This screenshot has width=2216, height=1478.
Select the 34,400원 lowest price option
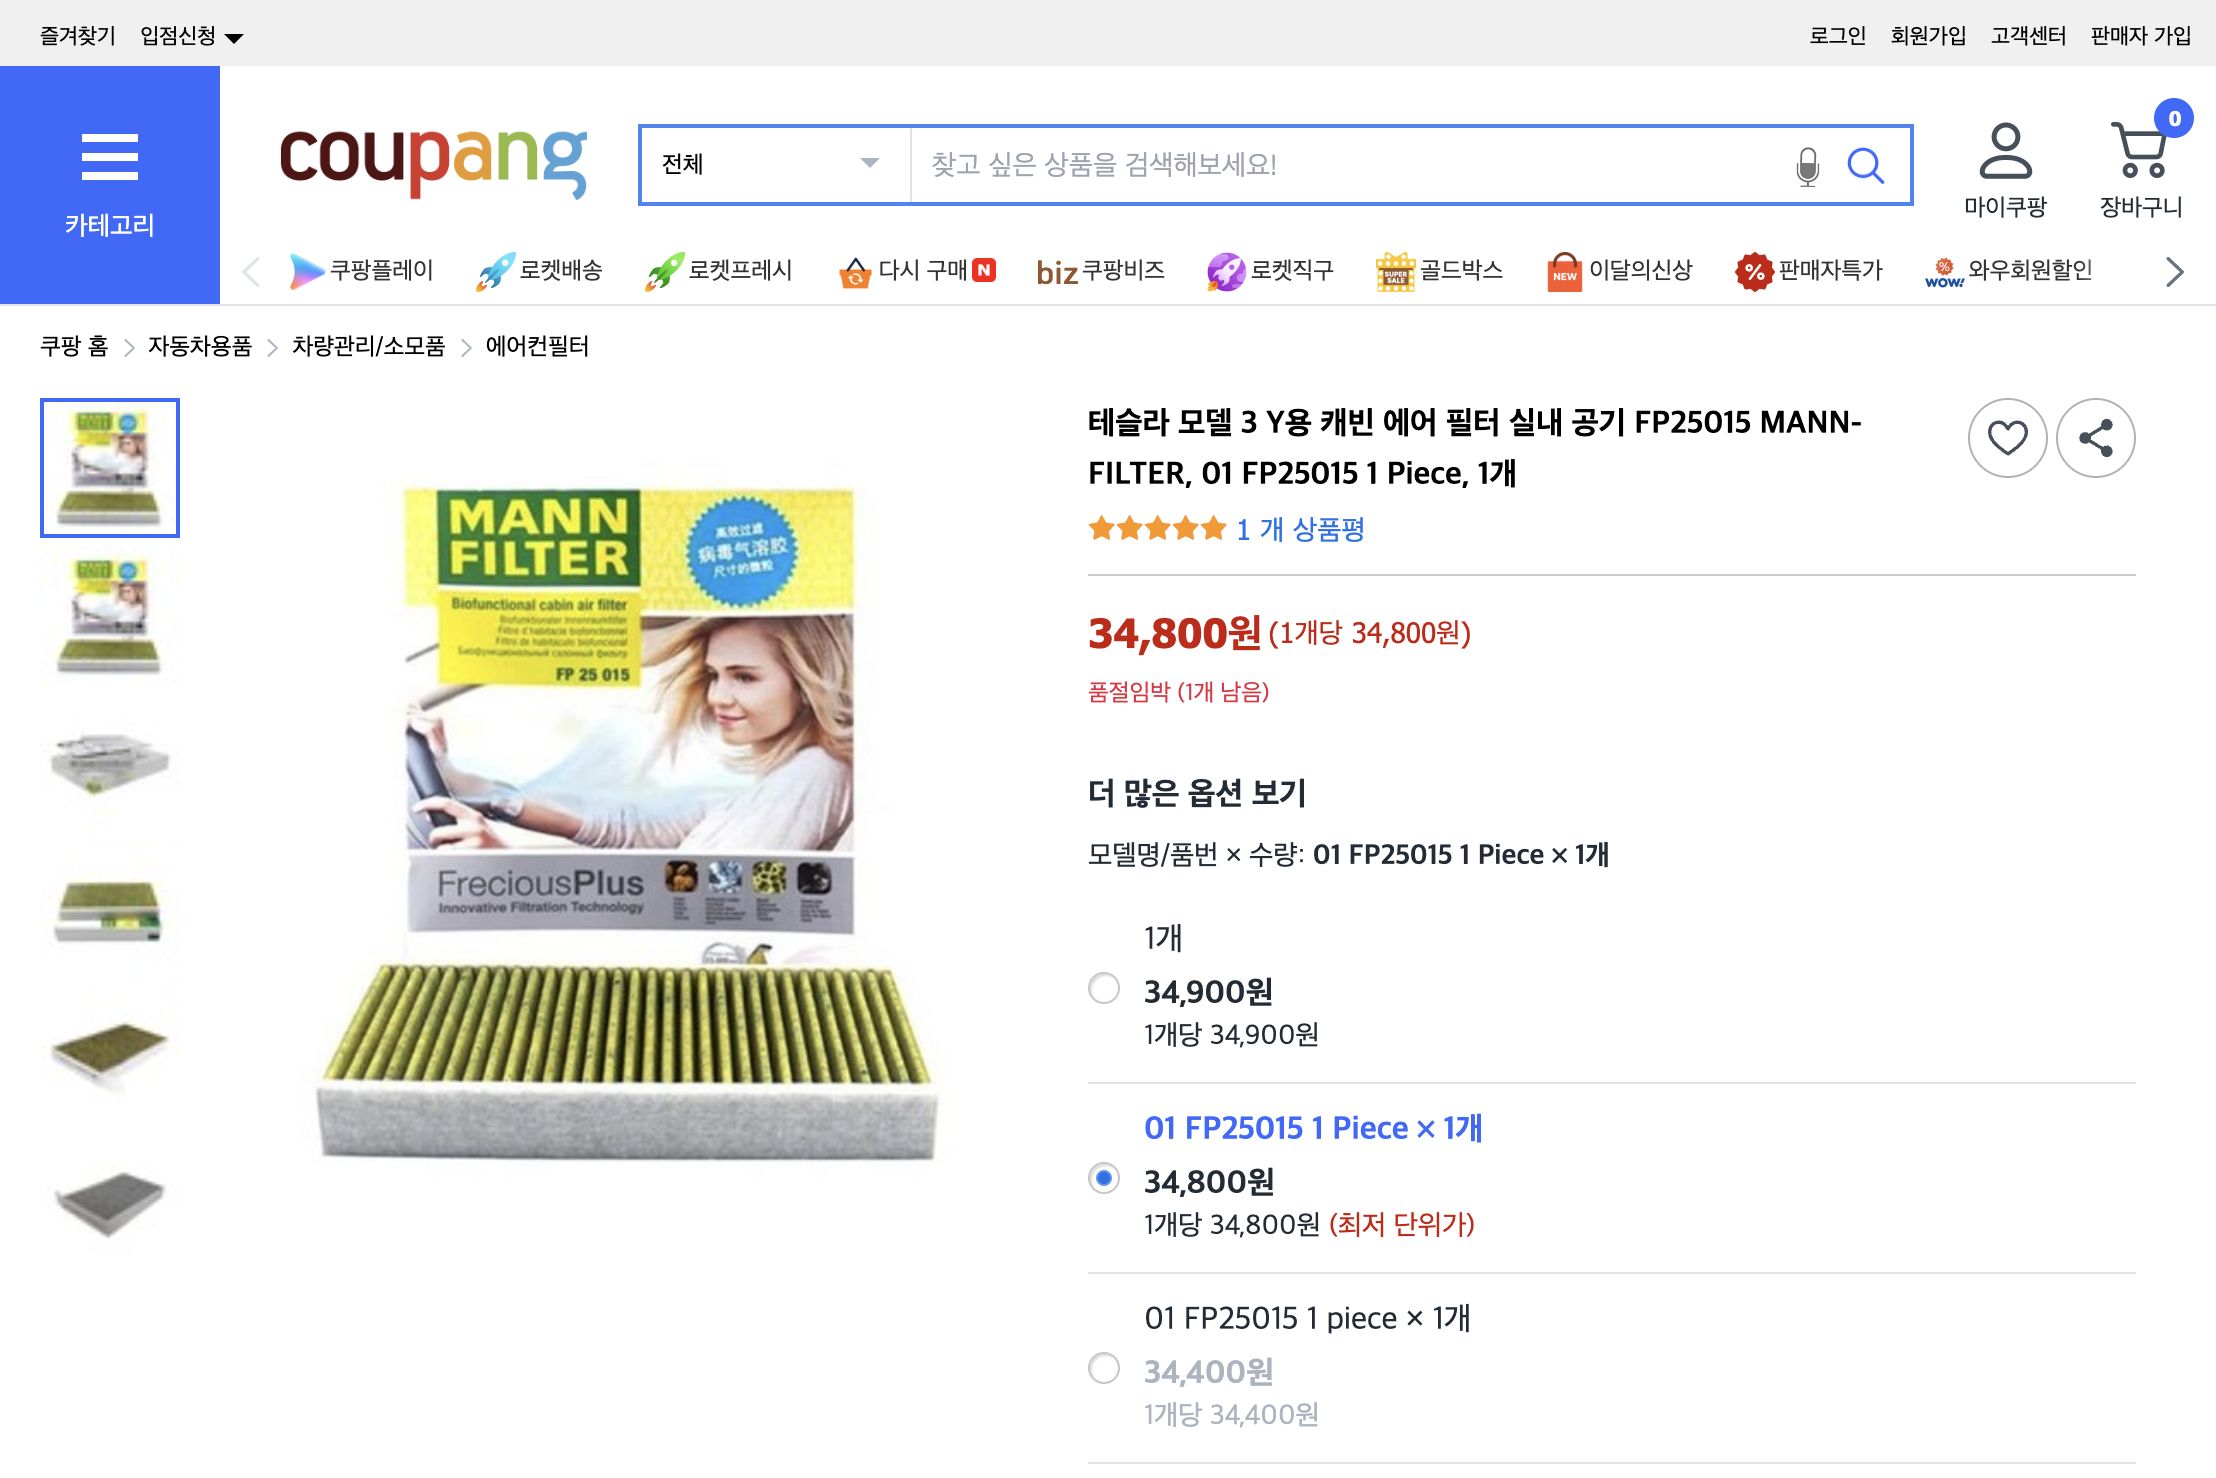click(x=1104, y=1368)
